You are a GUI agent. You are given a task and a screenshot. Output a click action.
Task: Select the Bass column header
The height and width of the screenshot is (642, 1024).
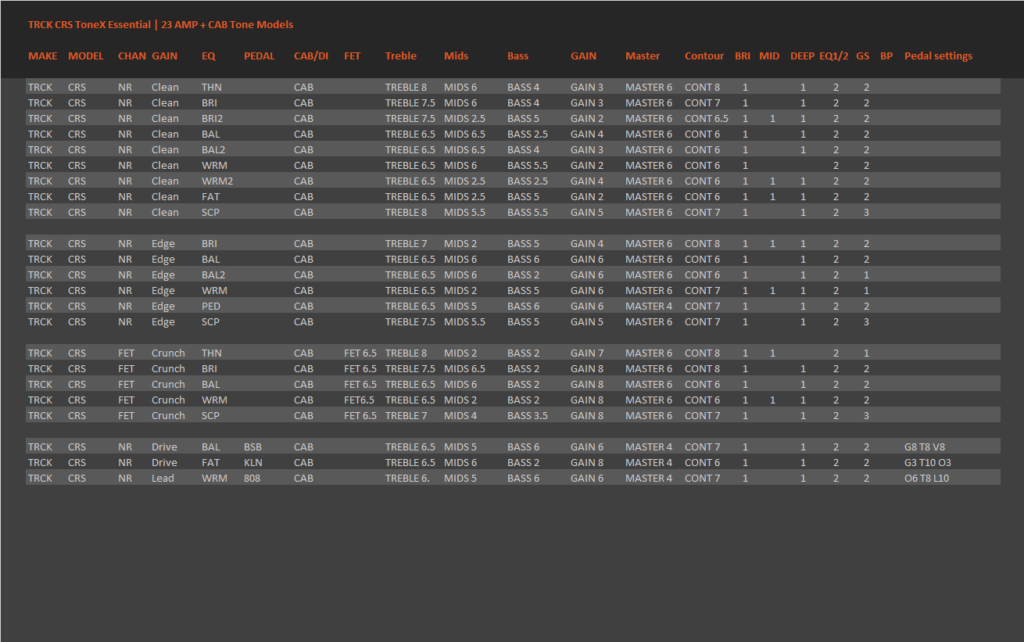click(x=518, y=56)
